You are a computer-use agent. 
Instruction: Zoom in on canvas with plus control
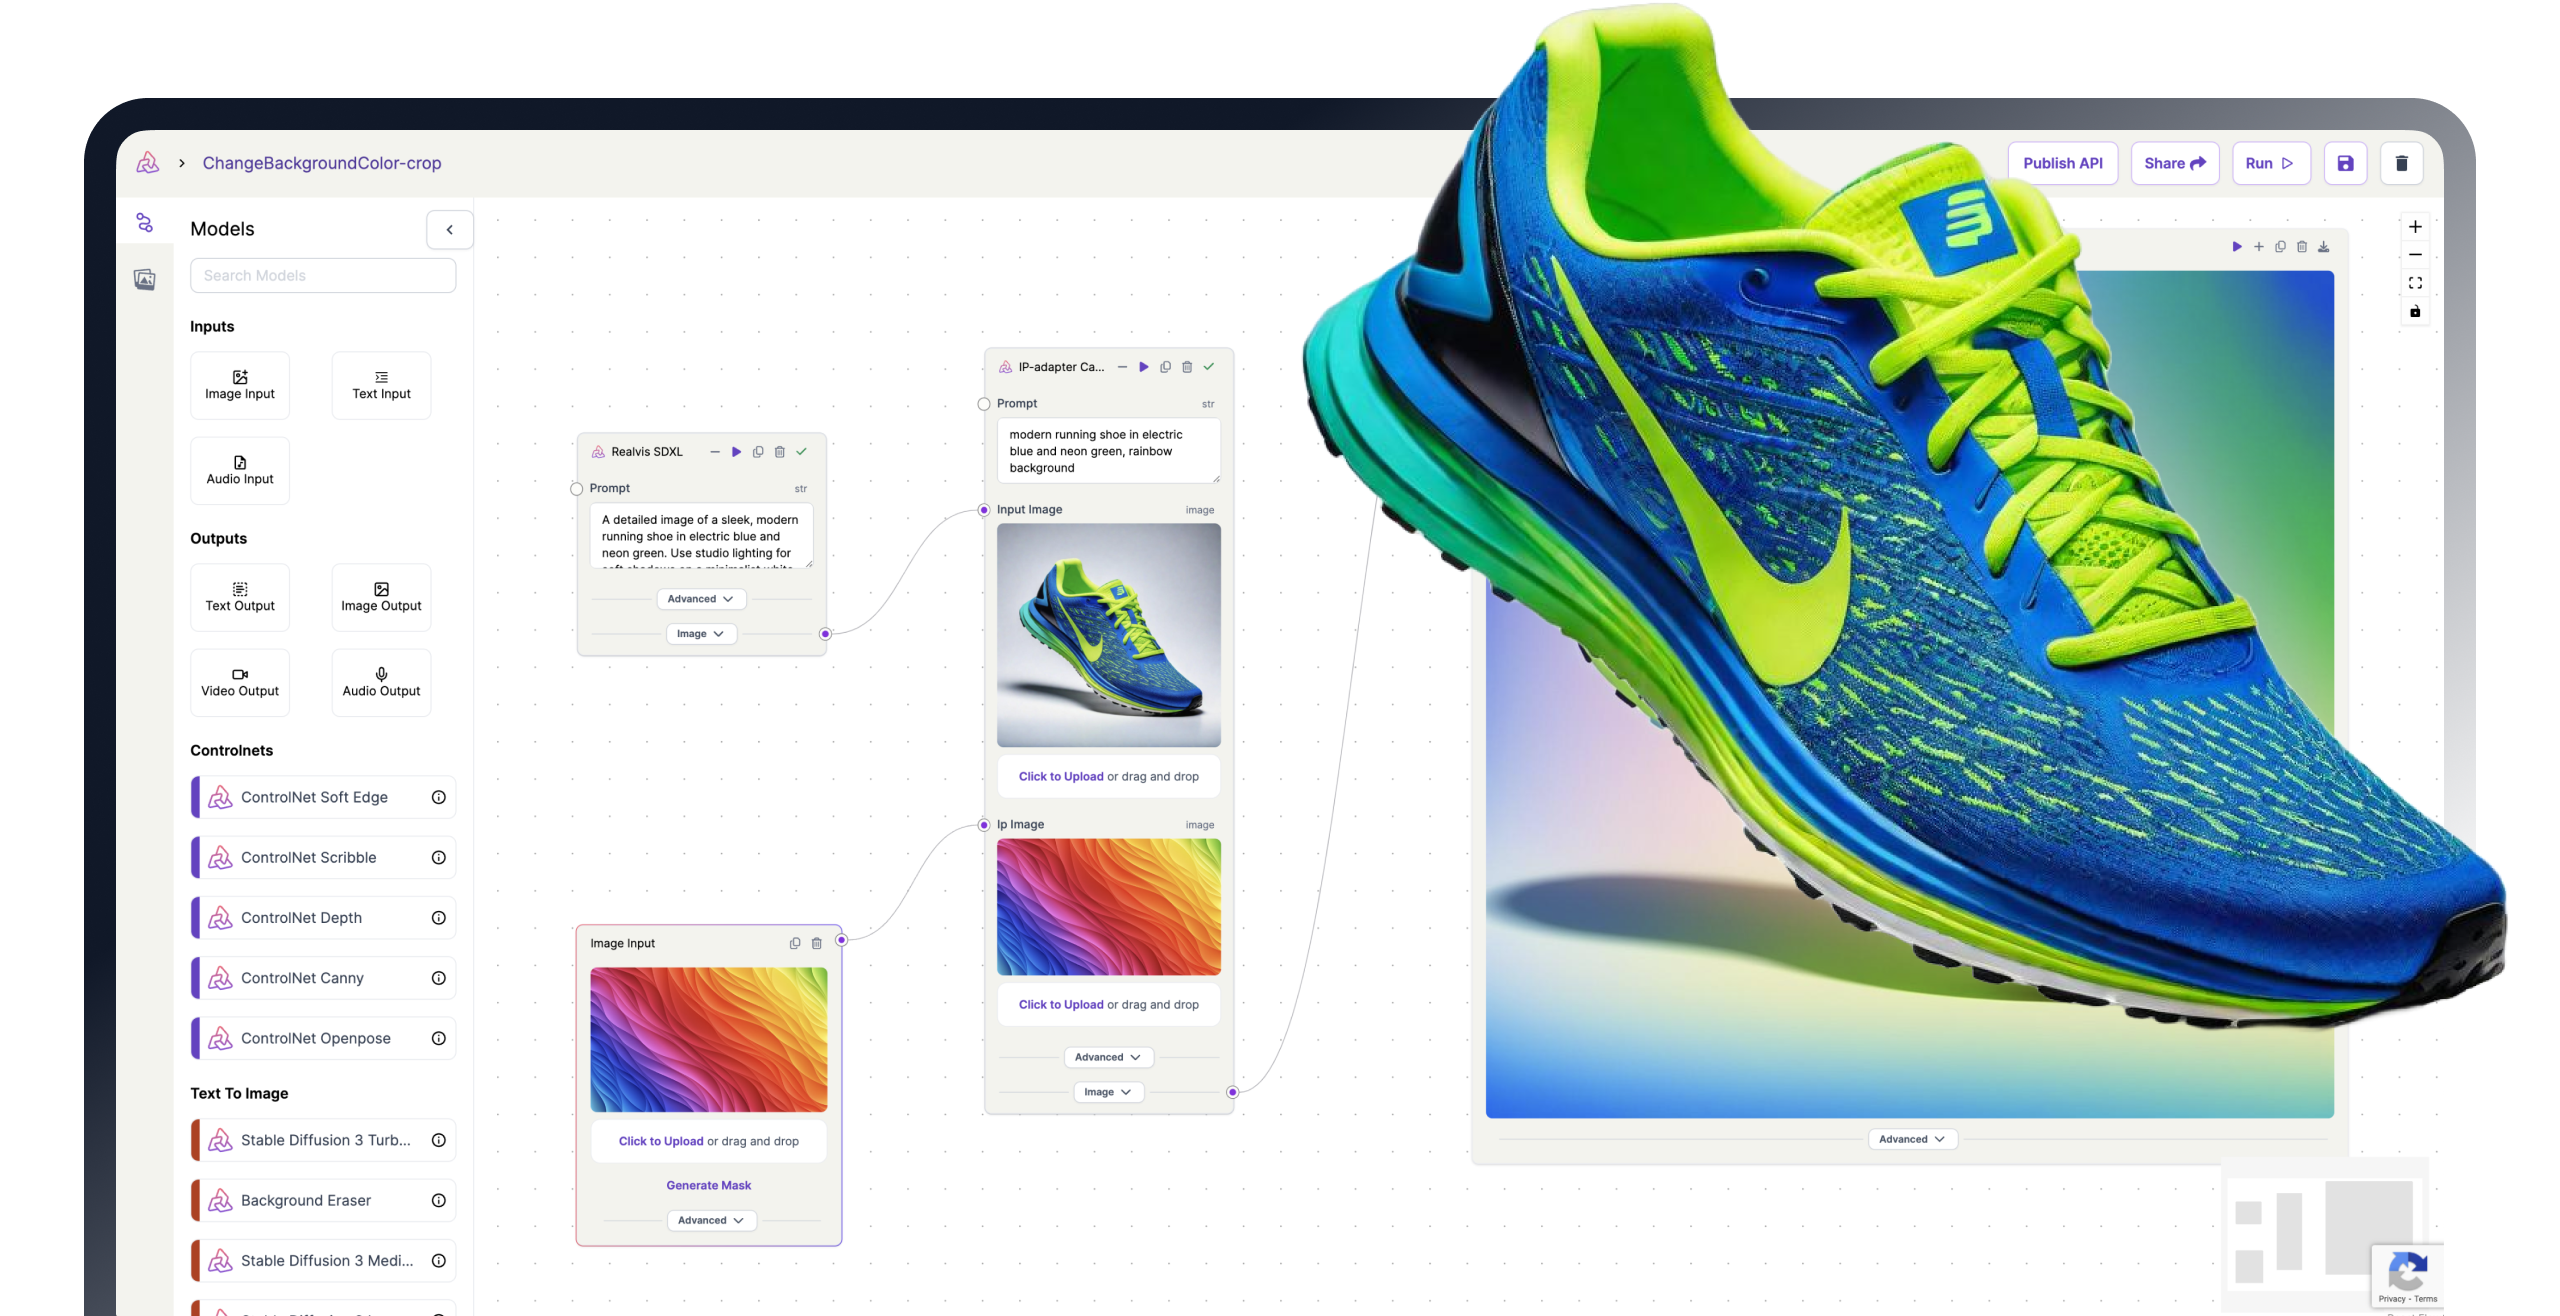click(2414, 227)
